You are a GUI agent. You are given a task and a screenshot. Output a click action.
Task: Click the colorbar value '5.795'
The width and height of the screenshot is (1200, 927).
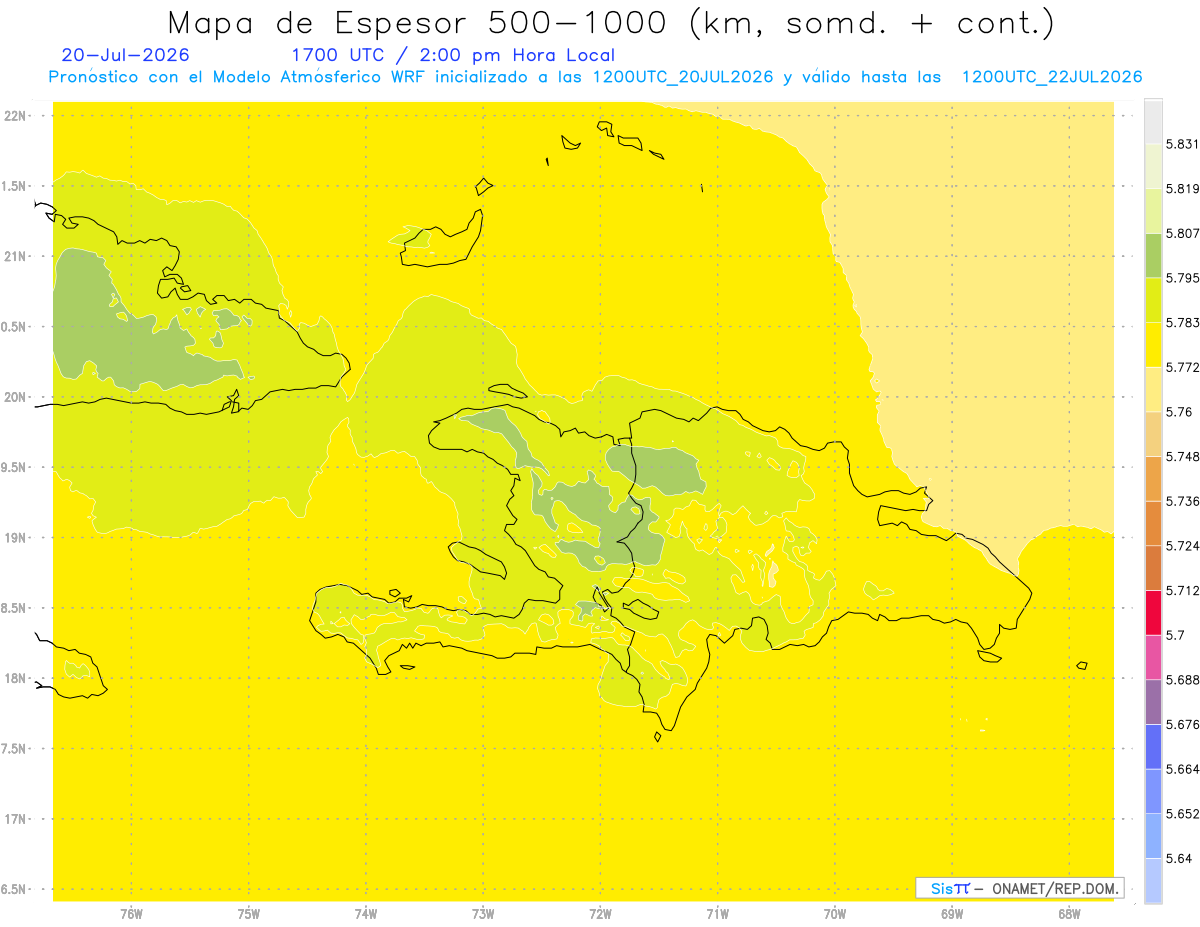point(1183,278)
